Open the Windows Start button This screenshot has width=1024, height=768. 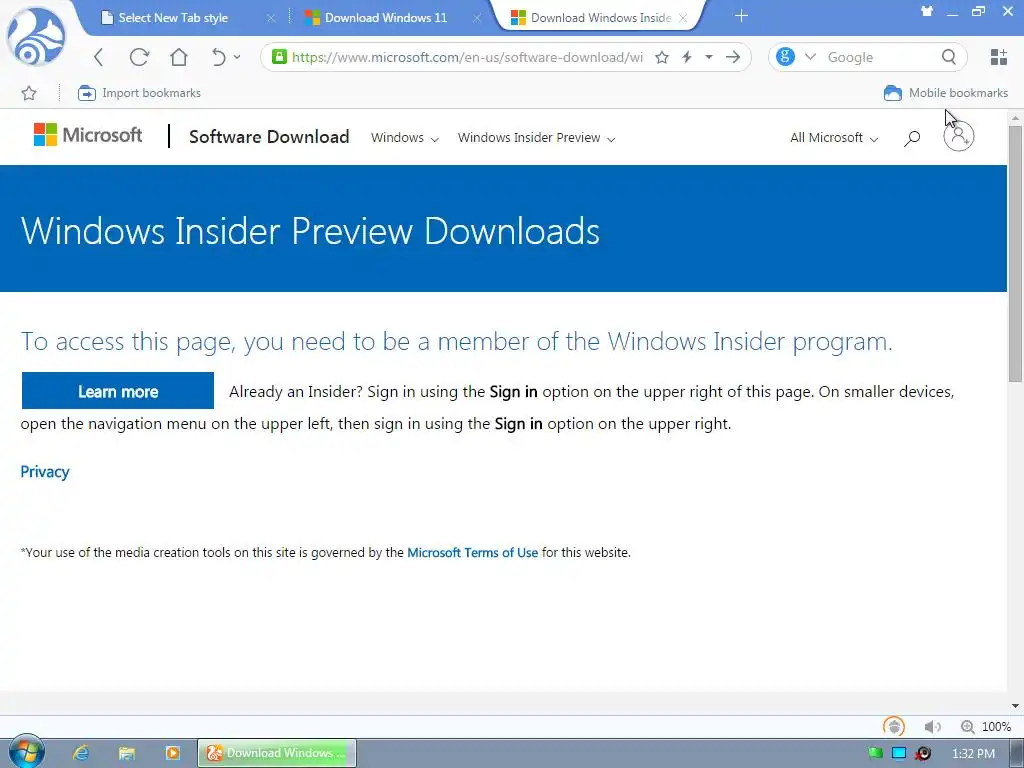[x=27, y=752]
